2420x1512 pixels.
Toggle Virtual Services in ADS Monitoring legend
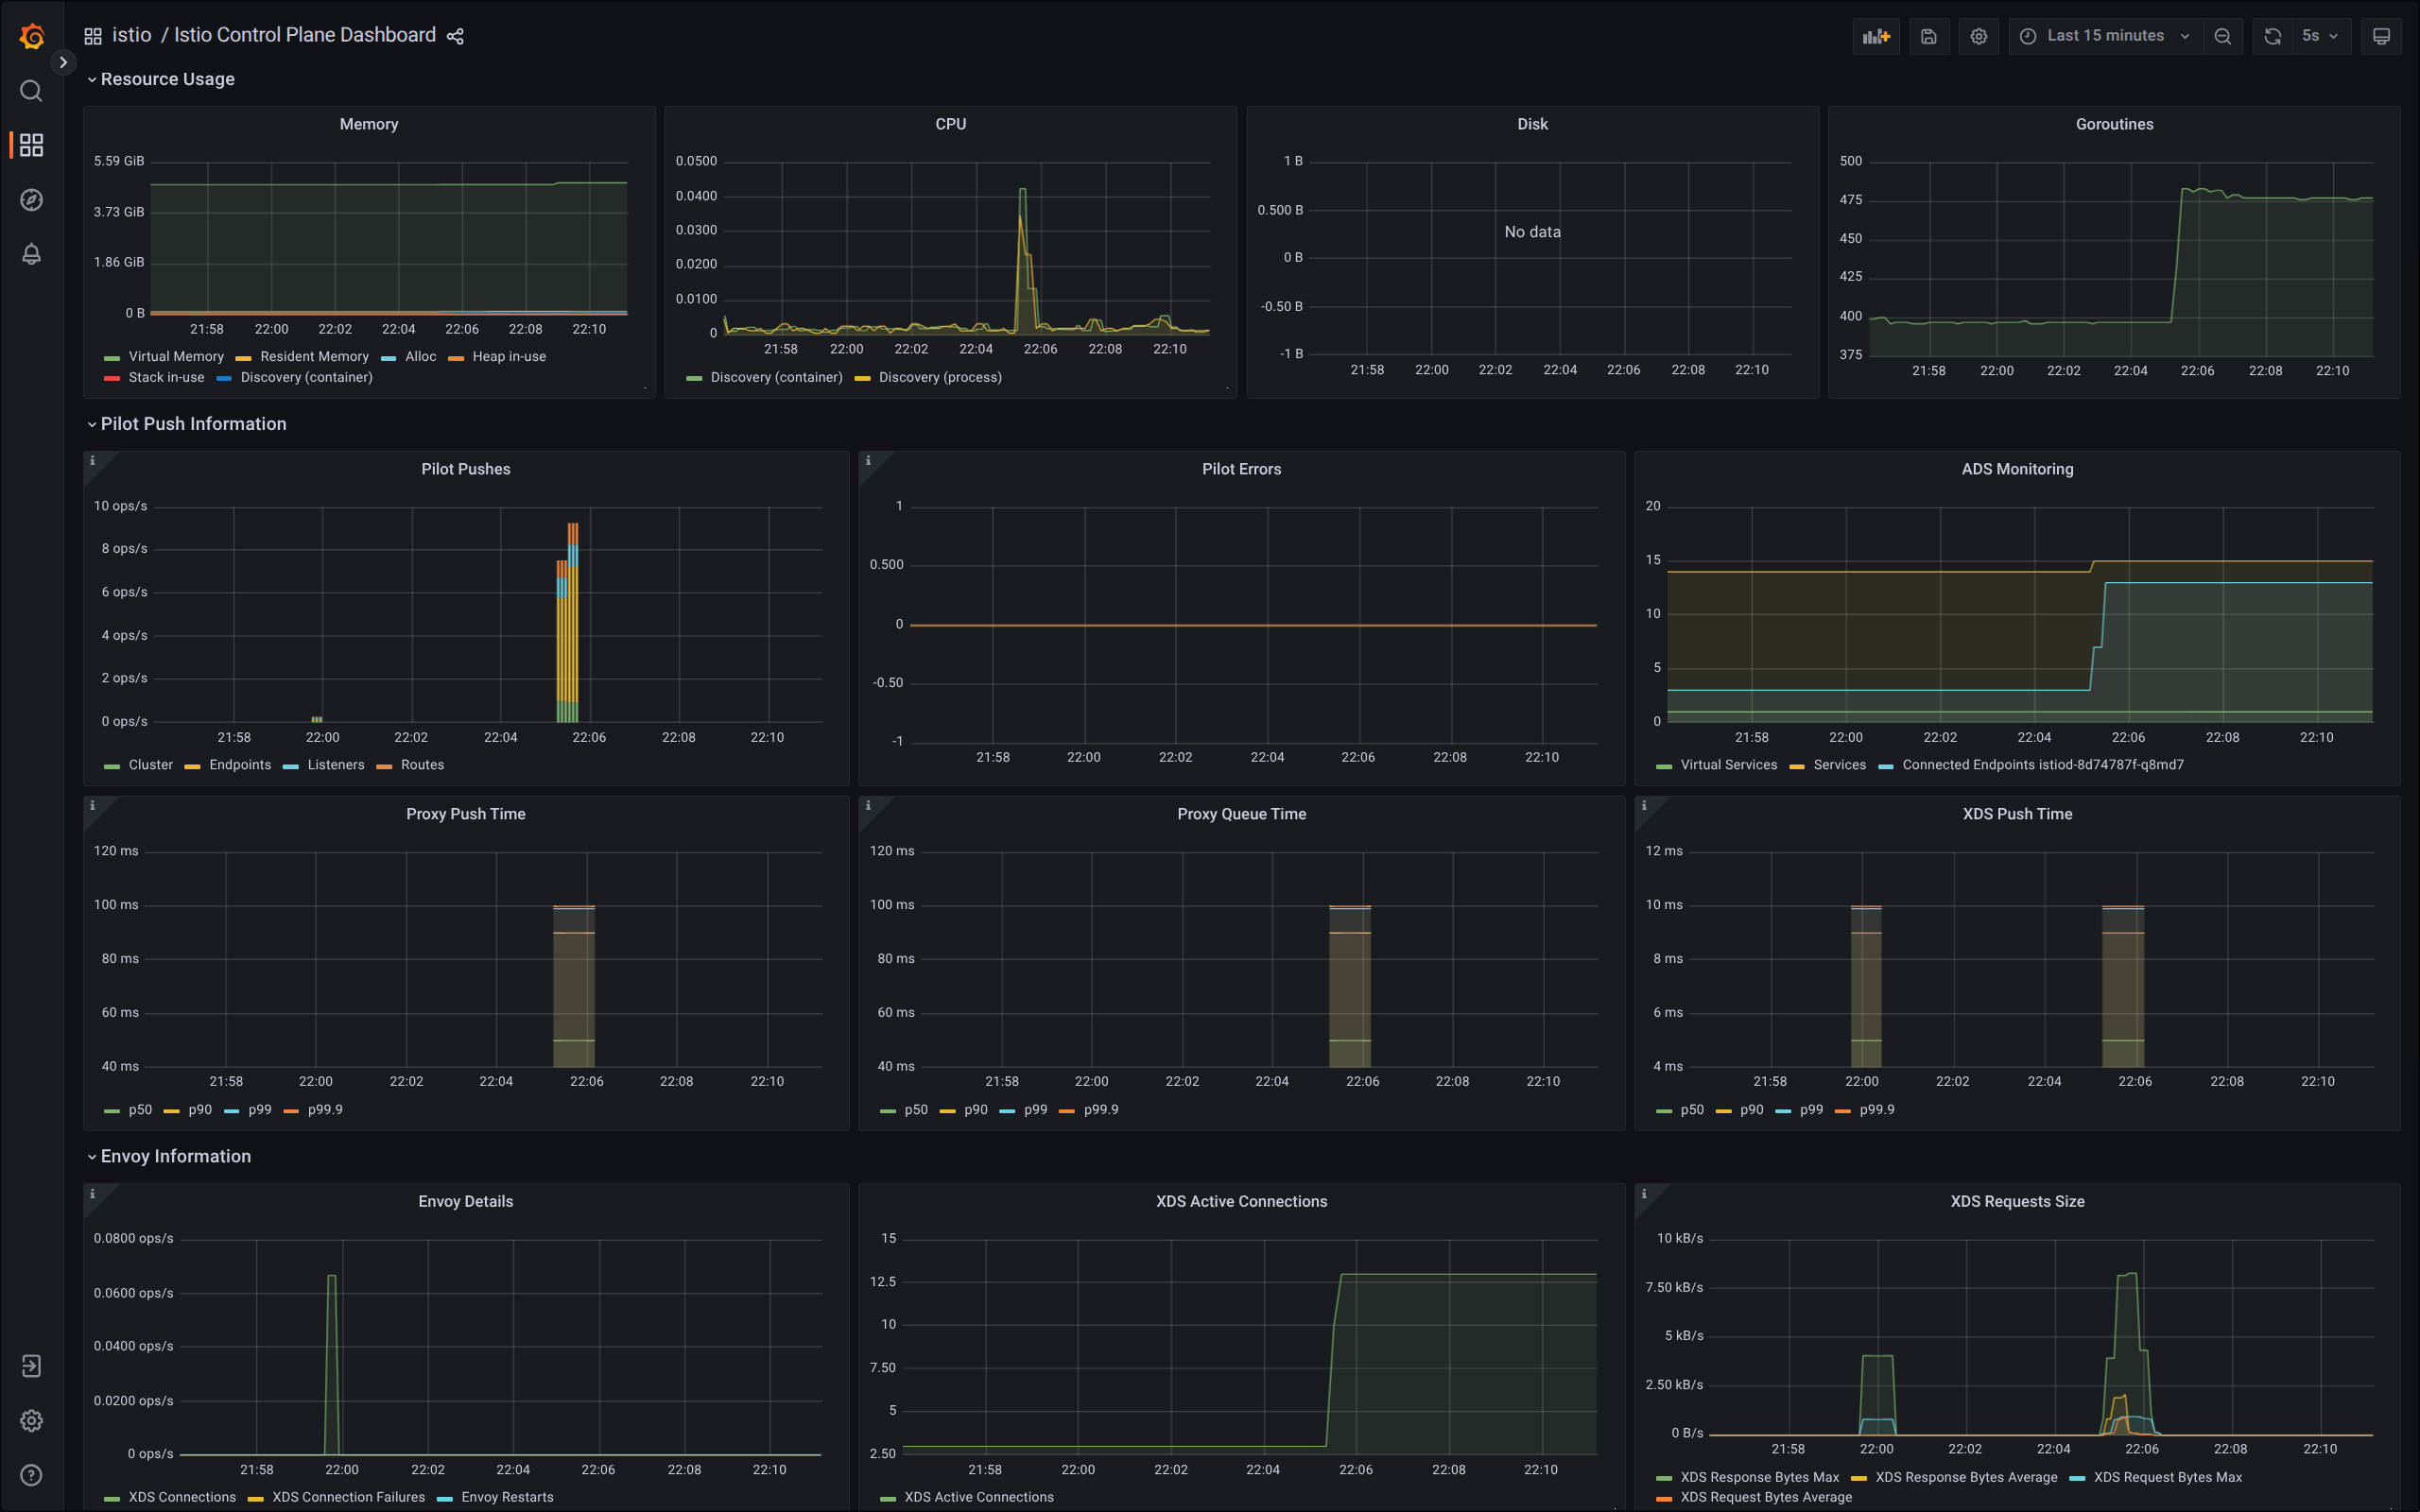click(1729, 765)
